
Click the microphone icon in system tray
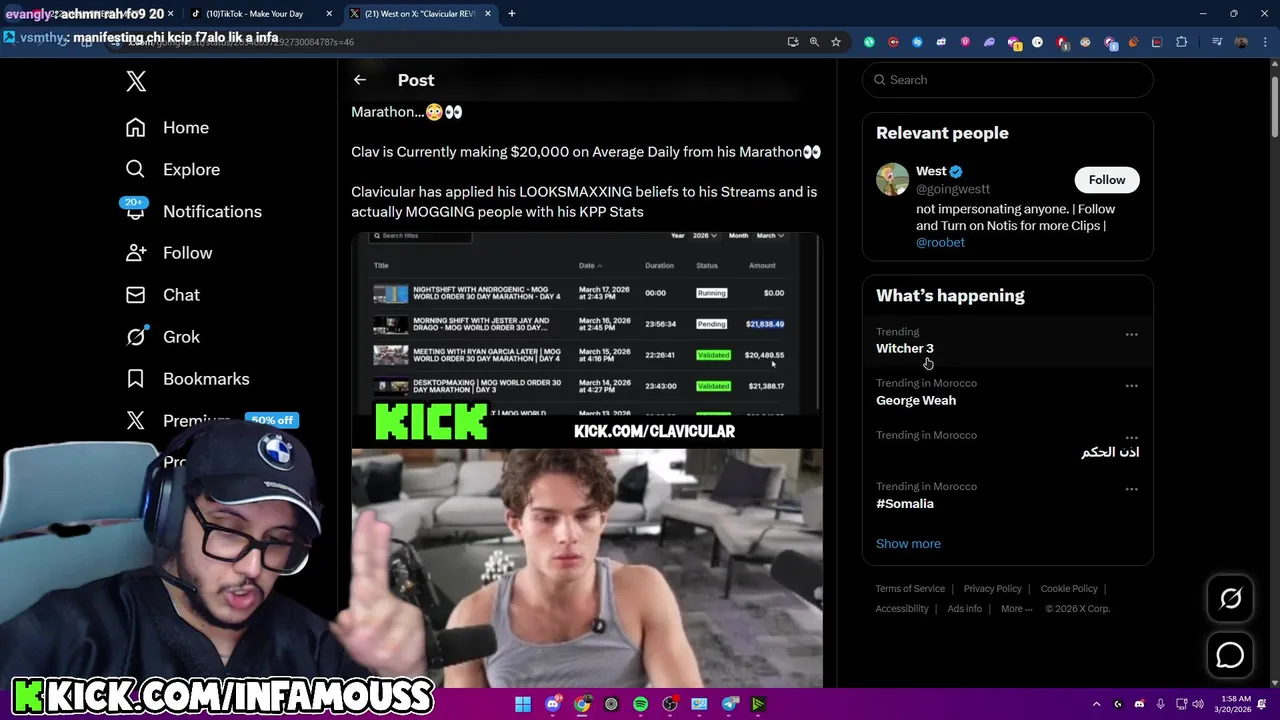(x=1160, y=704)
